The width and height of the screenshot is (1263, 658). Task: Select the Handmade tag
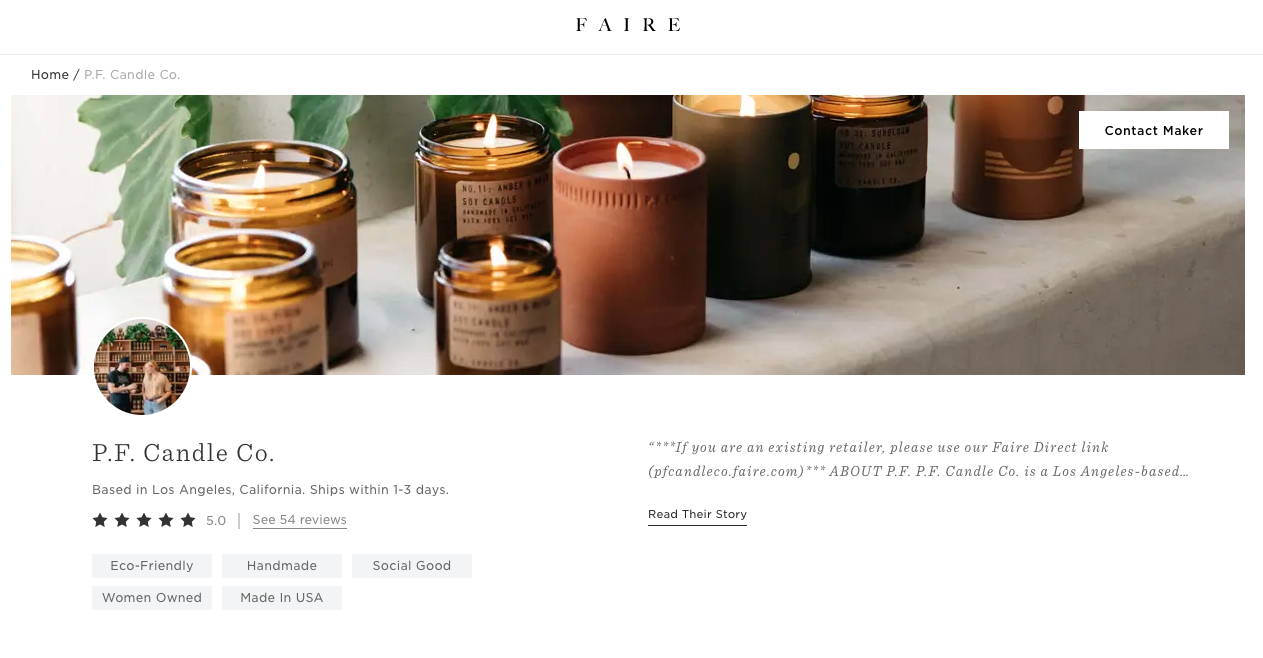click(x=282, y=566)
